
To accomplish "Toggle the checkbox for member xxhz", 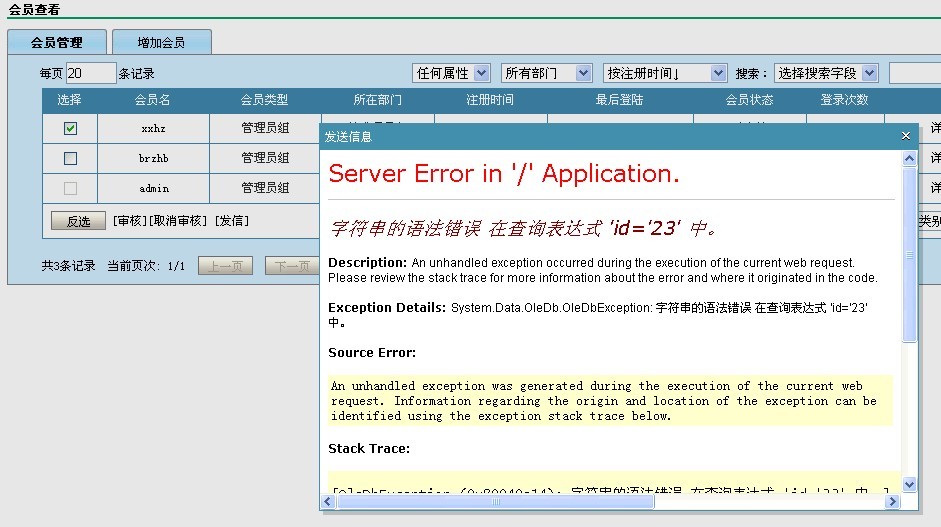I will 70,129.
